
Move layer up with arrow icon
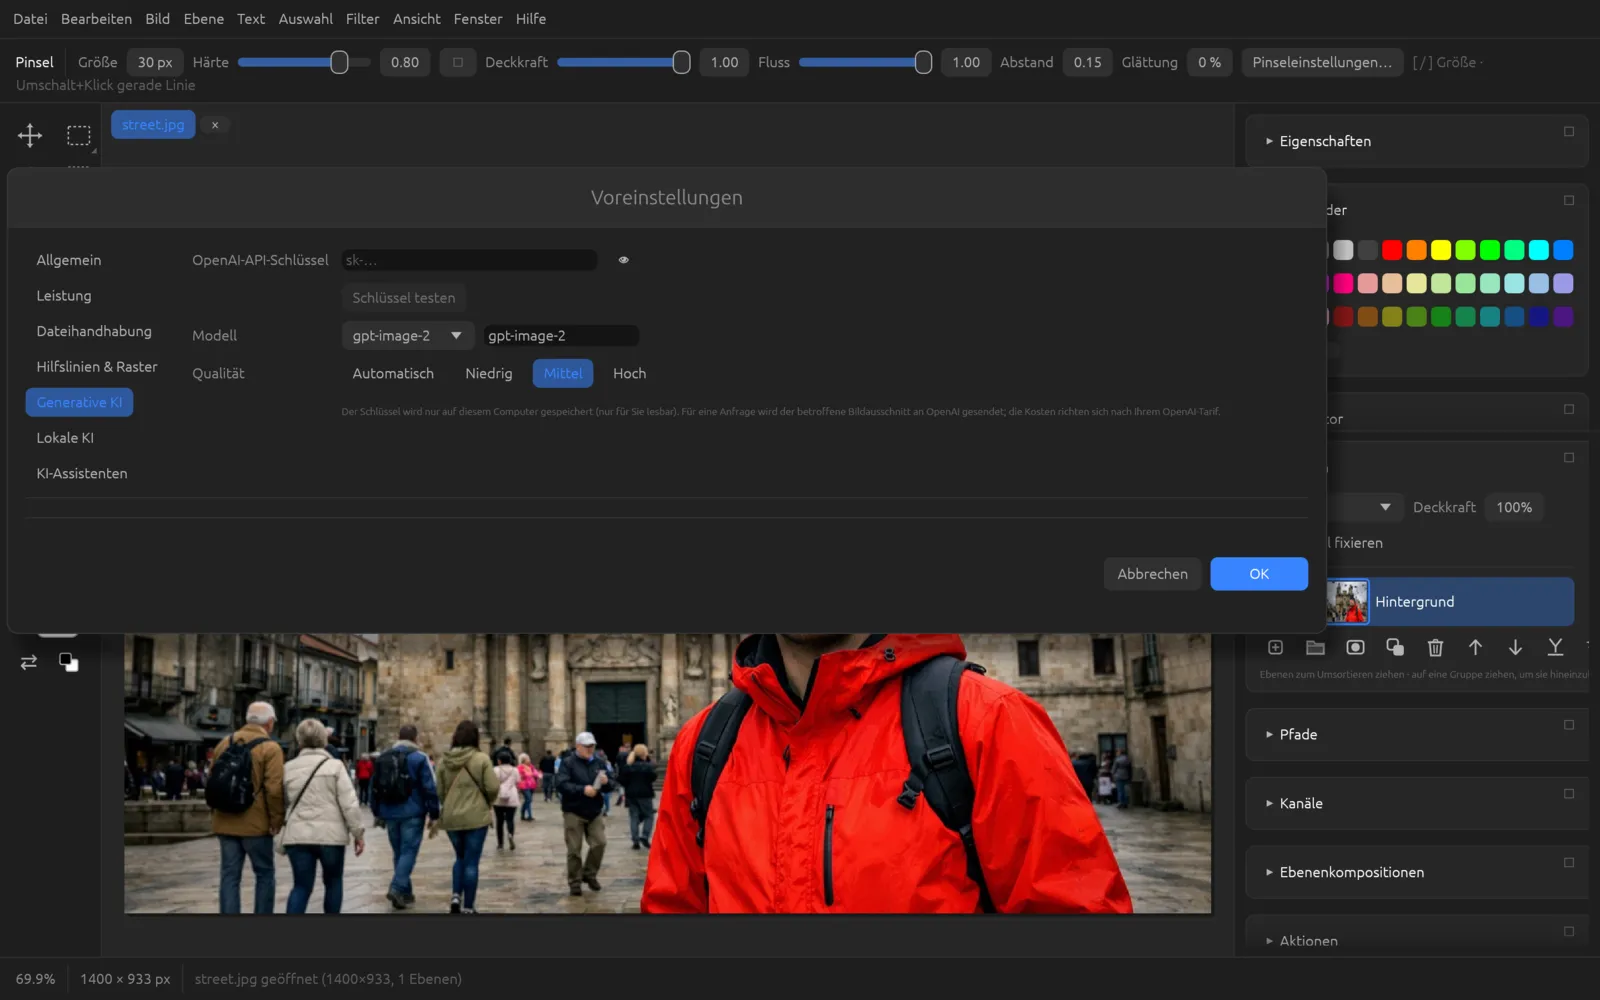pos(1475,648)
